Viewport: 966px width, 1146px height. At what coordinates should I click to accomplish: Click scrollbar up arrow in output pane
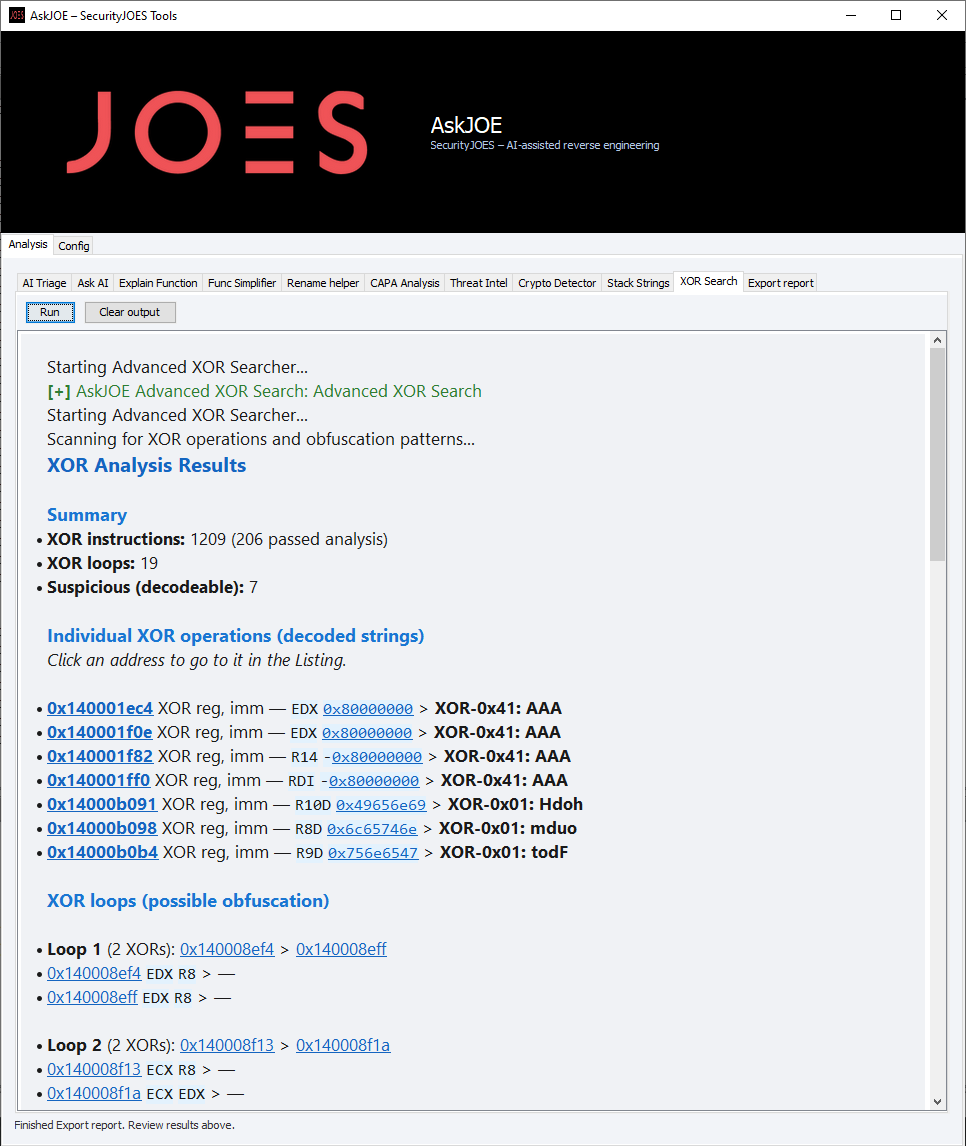[x=938, y=341]
